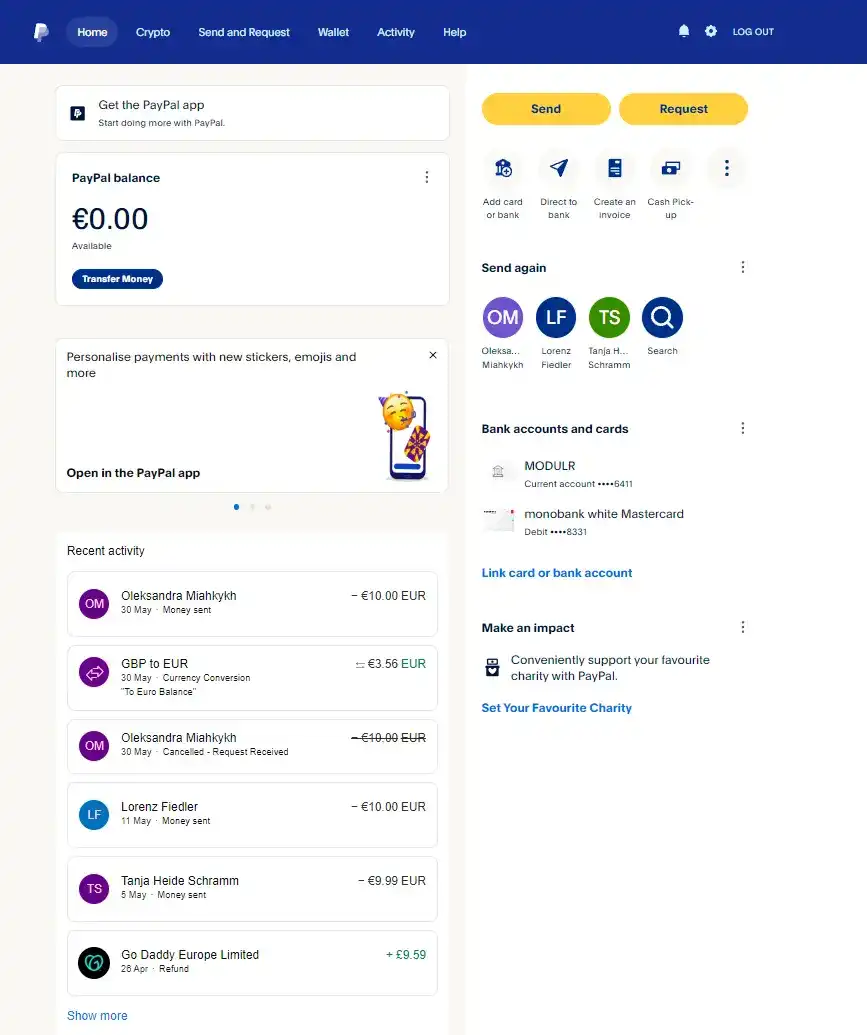This screenshot has height=1035, width=867.
Task: Select Lorenz Fiedler avatar in Send again
Action: click(x=556, y=318)
